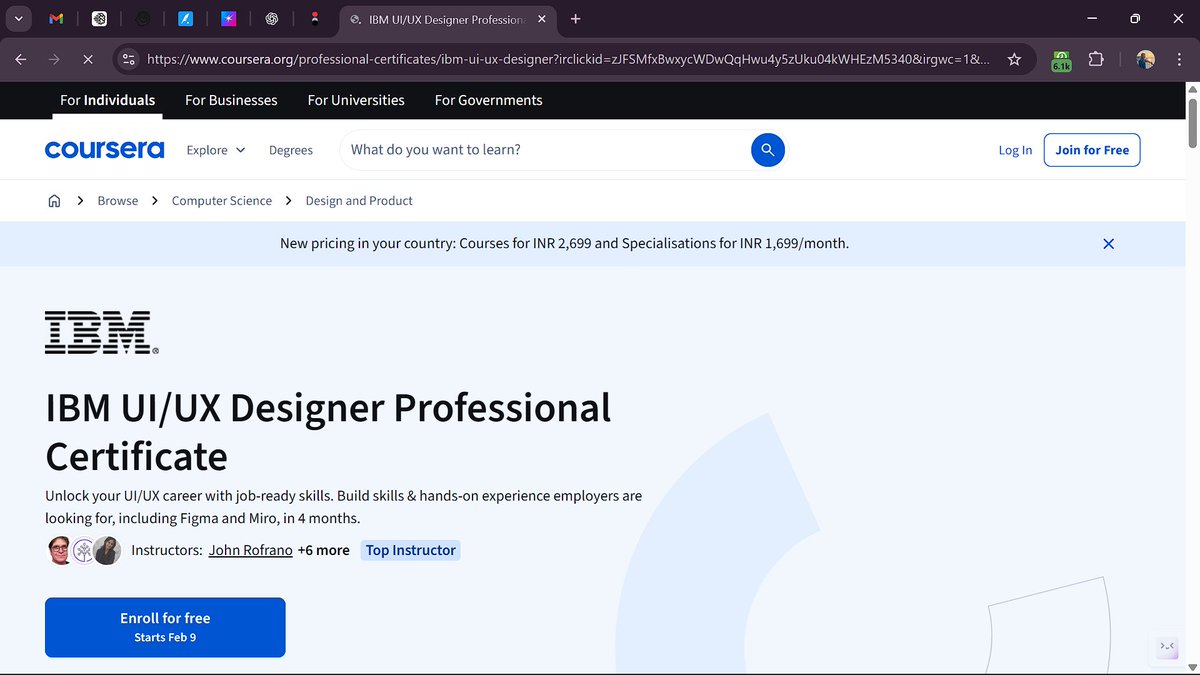This screenshot has width=1200, height=675.
Task: Close the IBM UI/UX Designer tab
Action: point(543,19)
